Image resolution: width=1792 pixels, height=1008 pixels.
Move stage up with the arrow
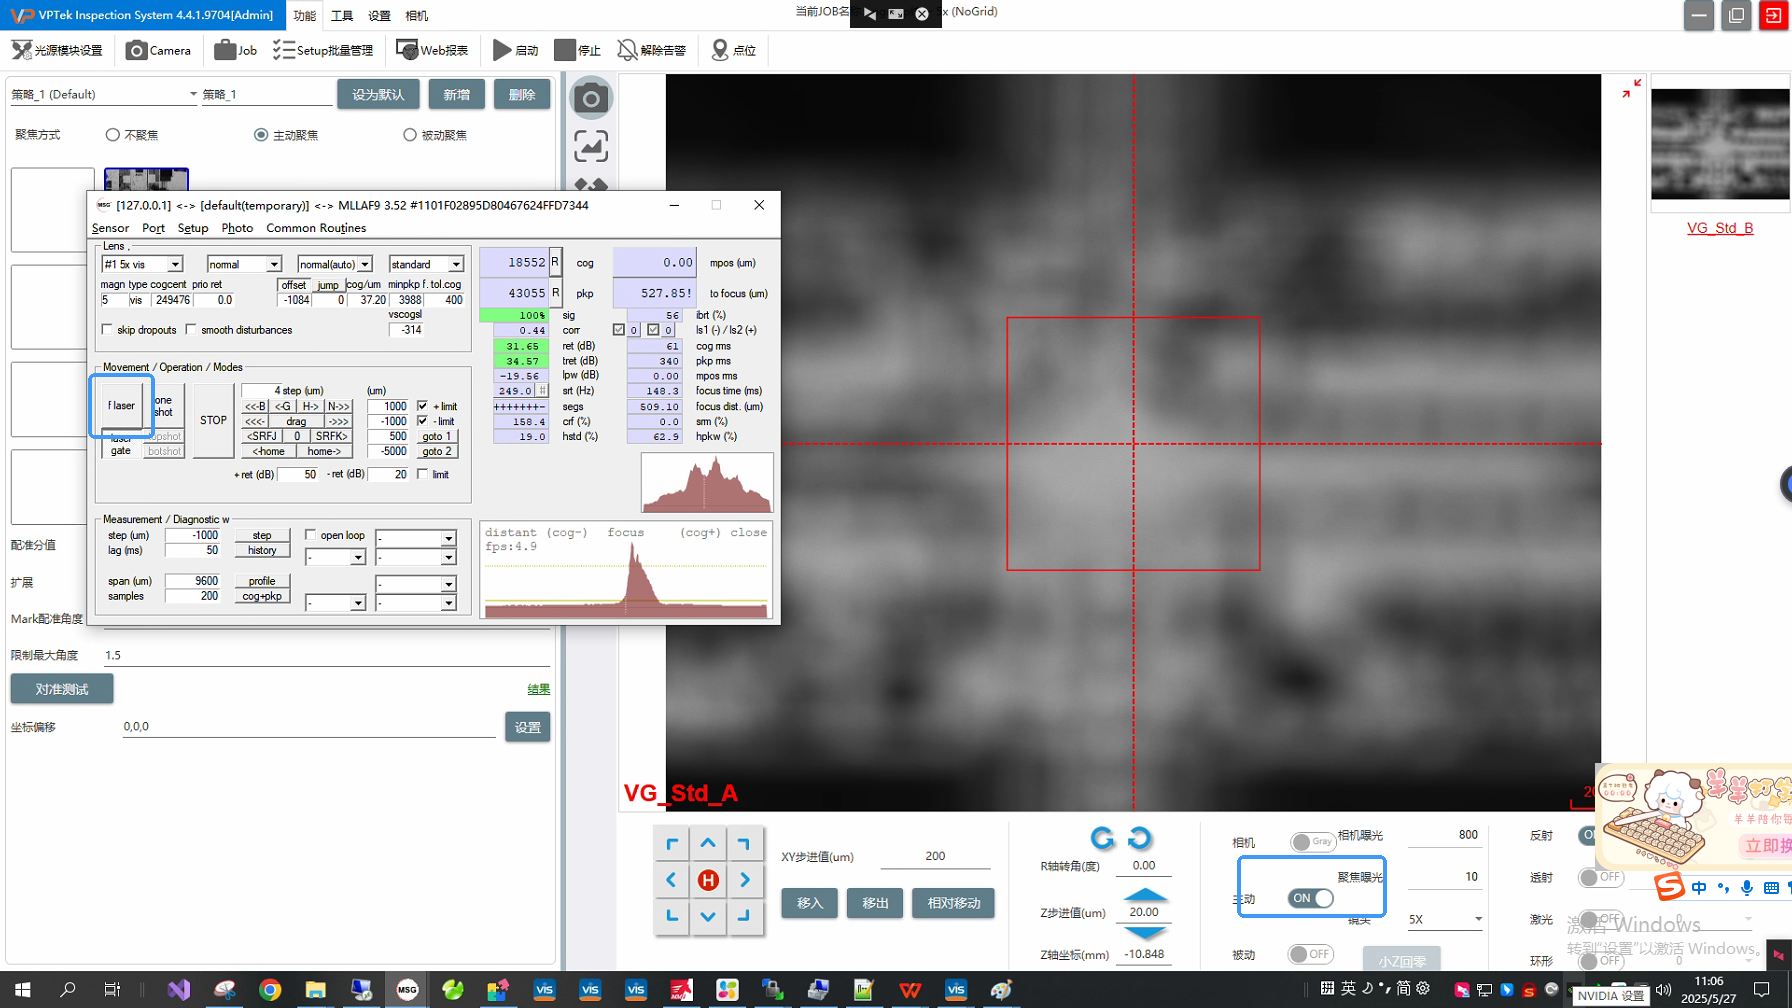point(708,844)
